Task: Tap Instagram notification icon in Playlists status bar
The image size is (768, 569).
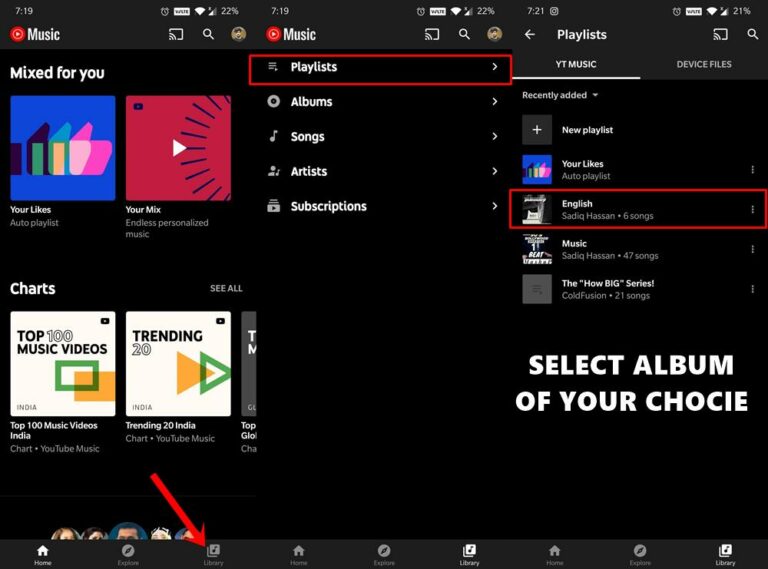Action: pyautogui.click(x=554, y=11)
